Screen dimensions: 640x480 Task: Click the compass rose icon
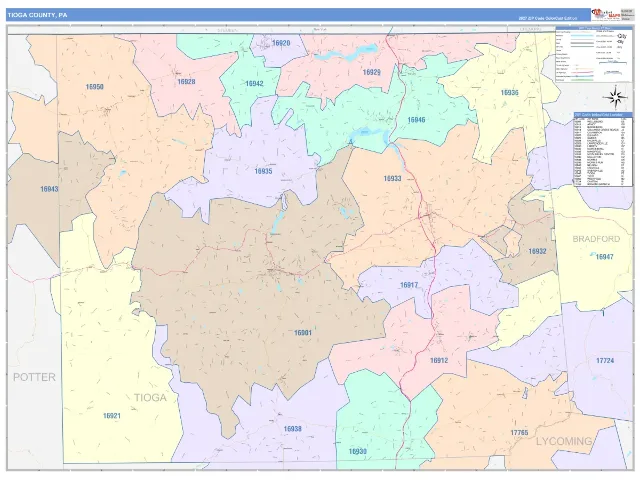[617, 97]
